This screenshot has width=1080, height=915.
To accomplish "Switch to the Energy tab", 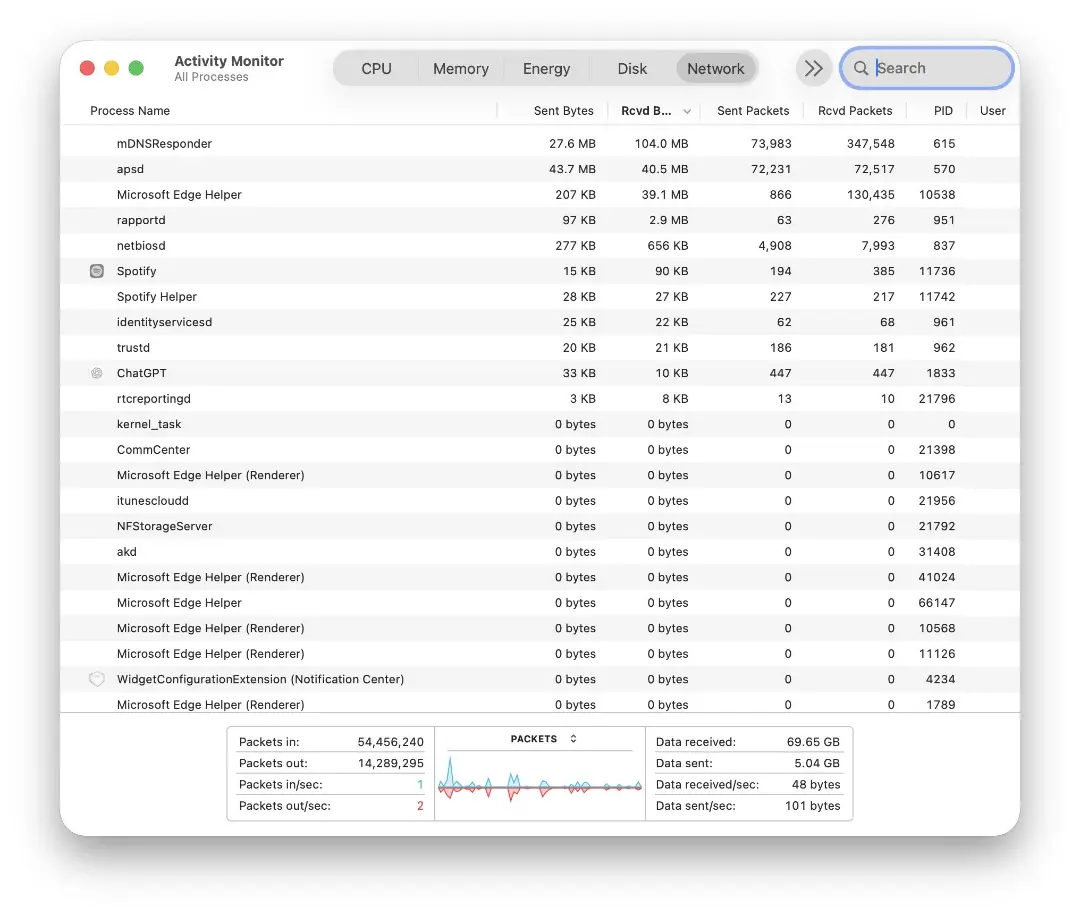I will pos(546,68).
